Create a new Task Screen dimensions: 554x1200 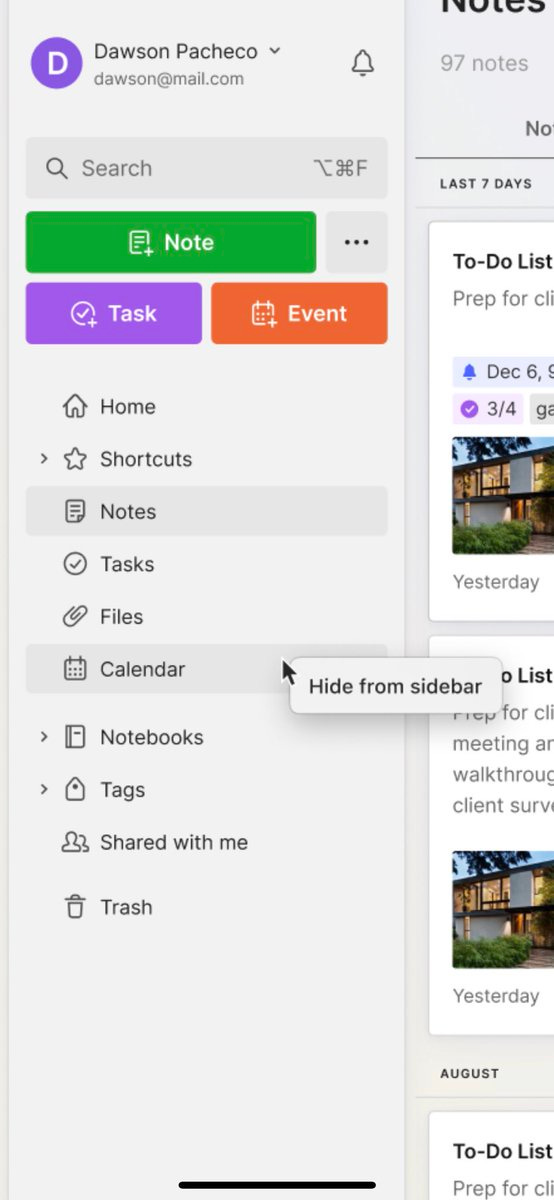coord(114,313)
